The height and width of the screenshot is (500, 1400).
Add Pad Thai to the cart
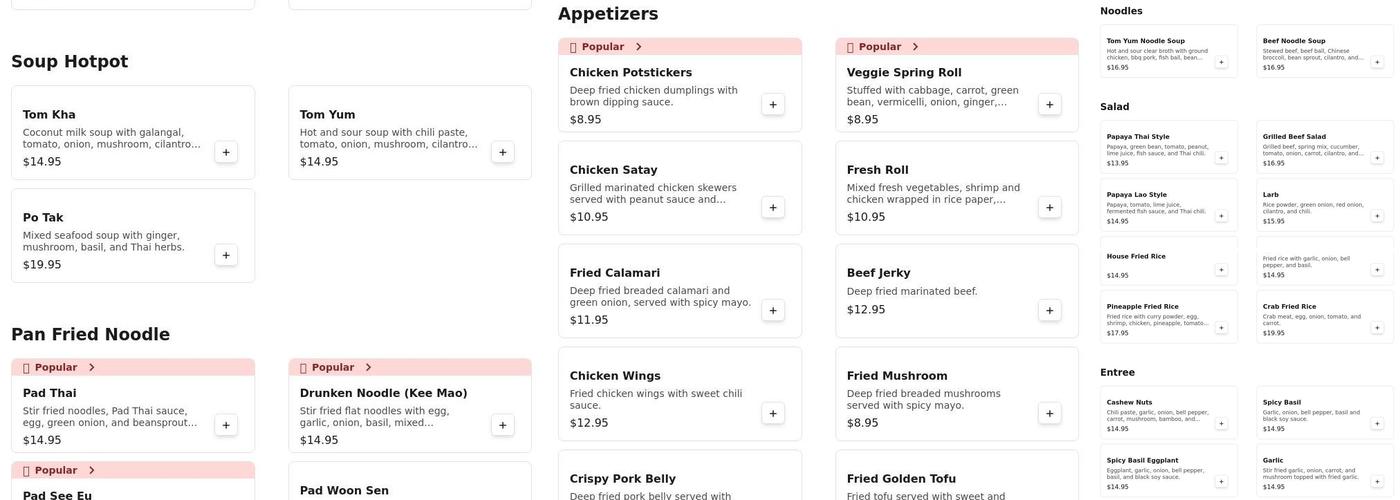point(226,425)
